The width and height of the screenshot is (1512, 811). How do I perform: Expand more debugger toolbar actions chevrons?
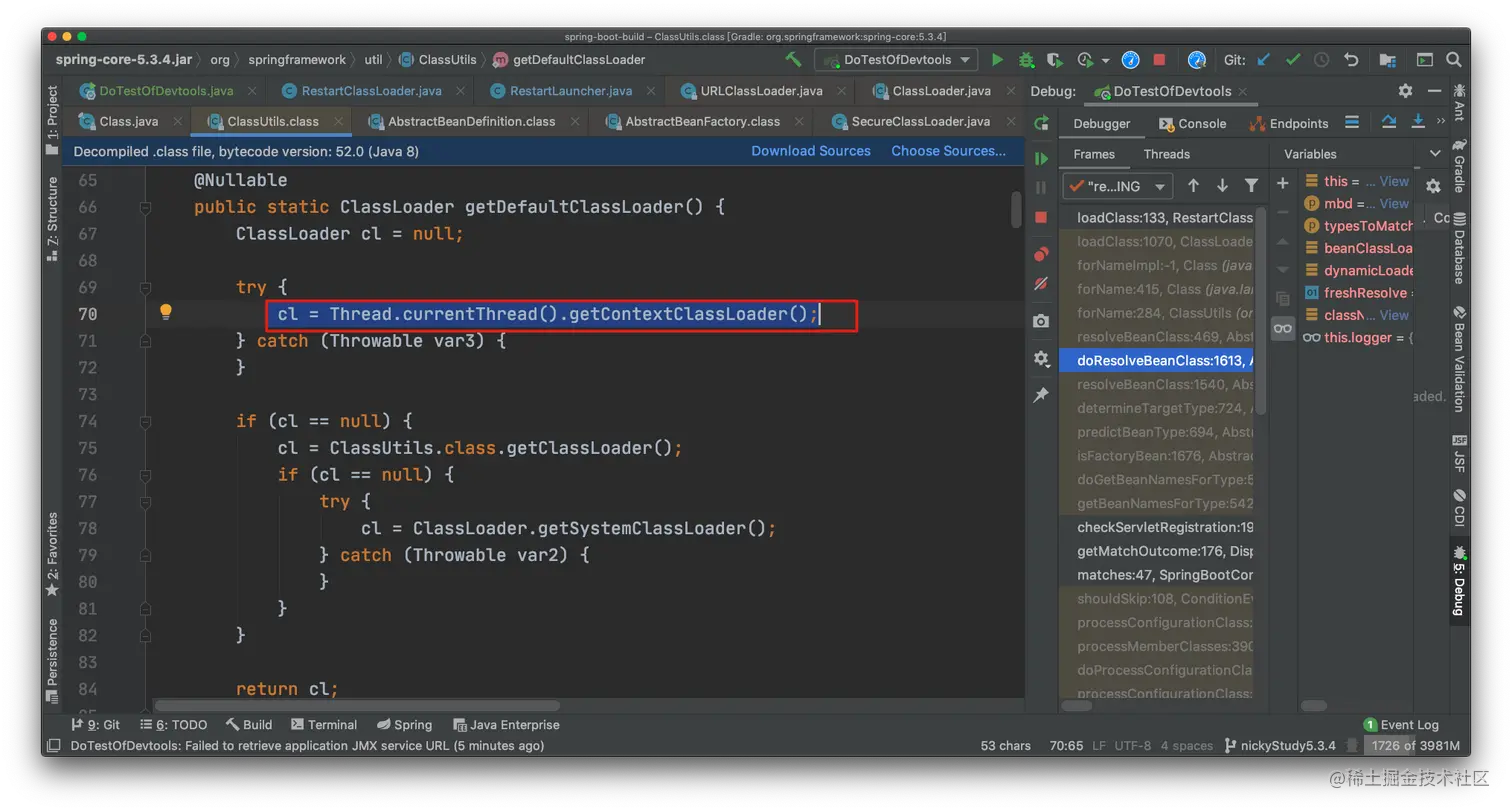point(1442,123)
